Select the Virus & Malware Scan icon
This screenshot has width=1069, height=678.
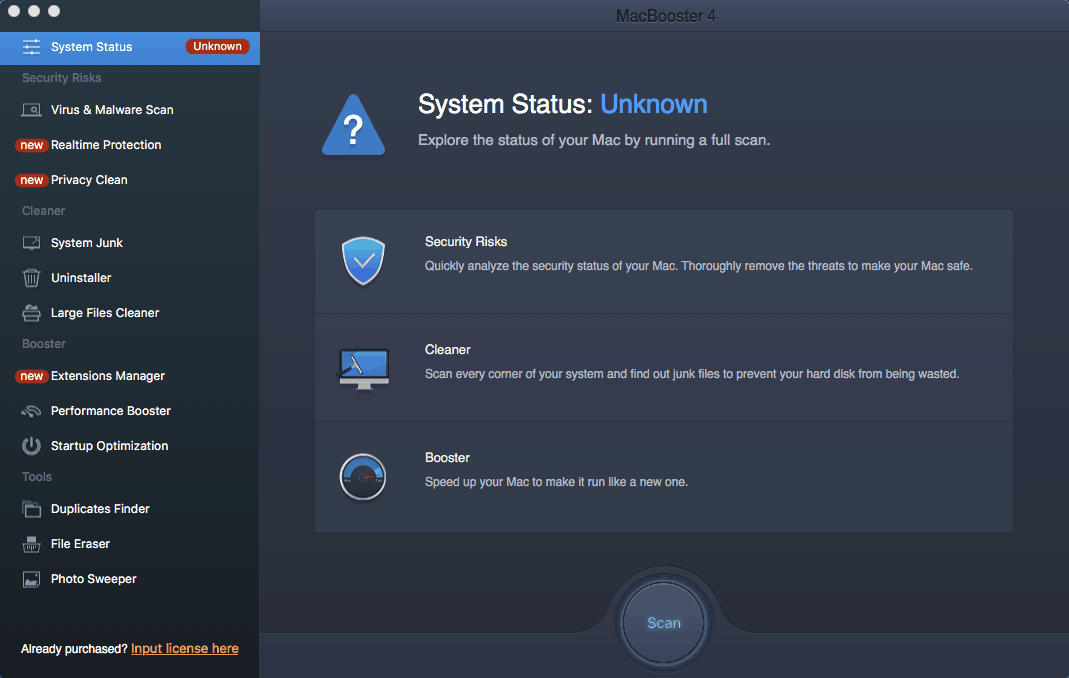[30, 109]
